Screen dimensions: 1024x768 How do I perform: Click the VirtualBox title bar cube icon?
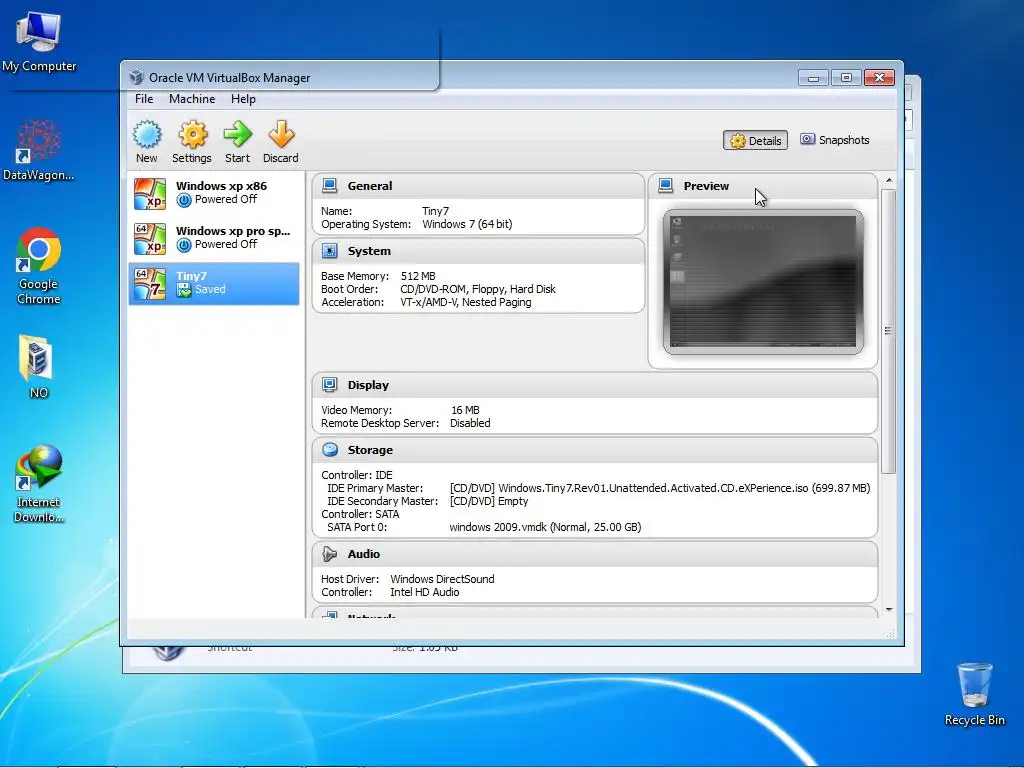click(x=136, y=77)
